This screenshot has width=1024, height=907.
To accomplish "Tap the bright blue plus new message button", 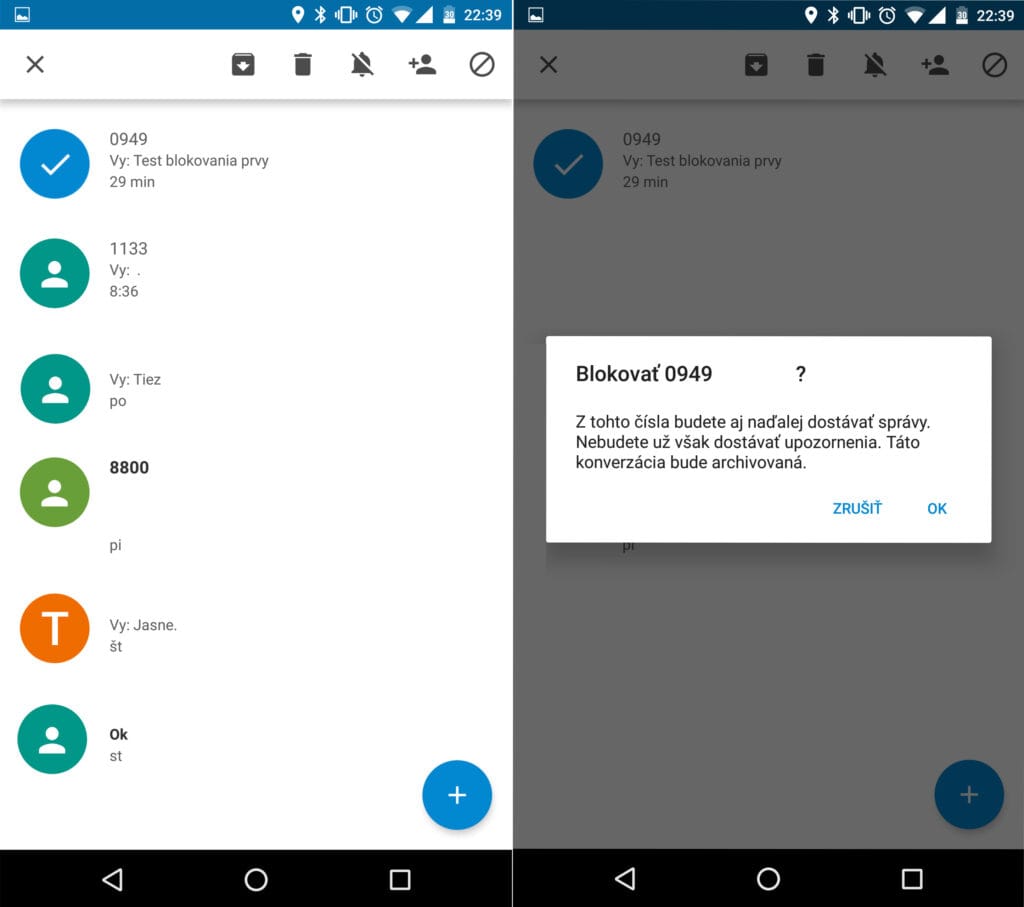I will click(x=457, y=795).
